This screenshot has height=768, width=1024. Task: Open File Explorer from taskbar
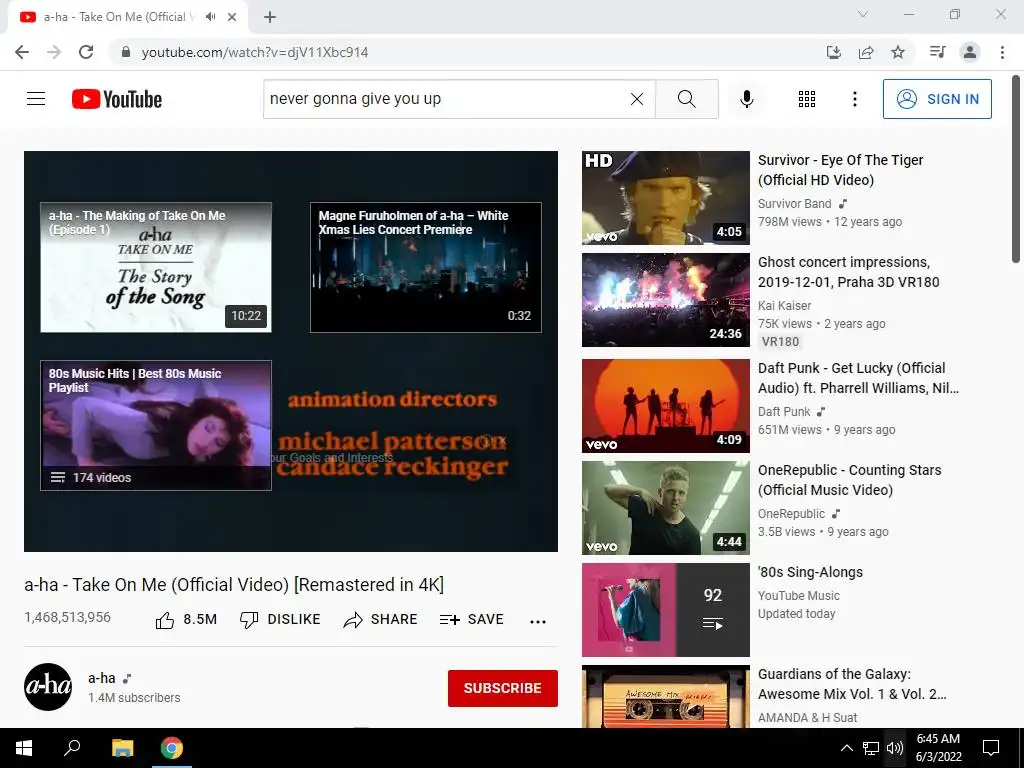pyautogui.click(x=122, y=748)
